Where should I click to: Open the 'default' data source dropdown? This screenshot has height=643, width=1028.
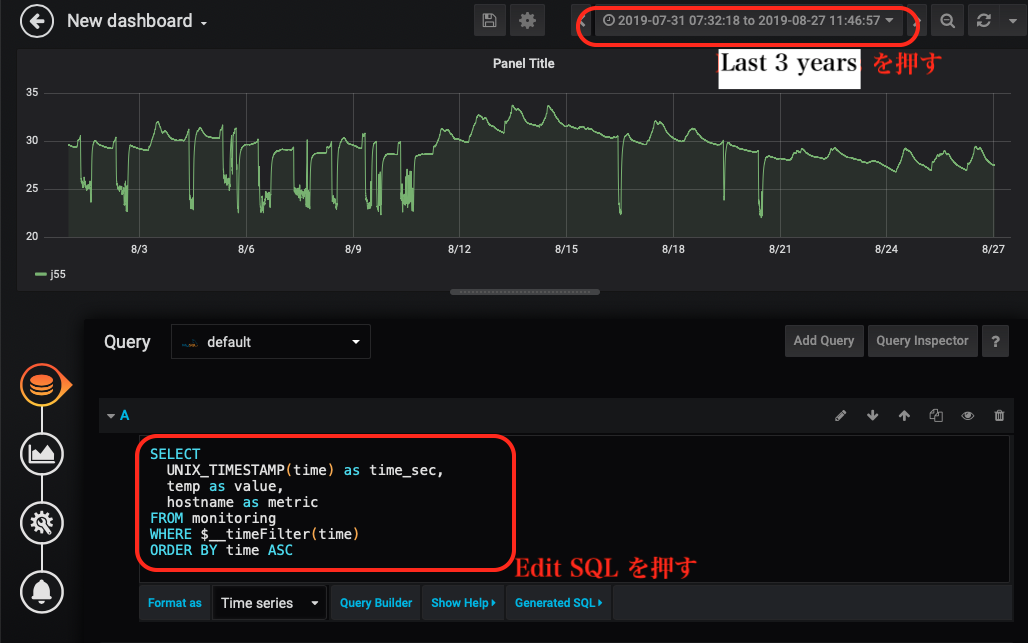coord(271,342)
